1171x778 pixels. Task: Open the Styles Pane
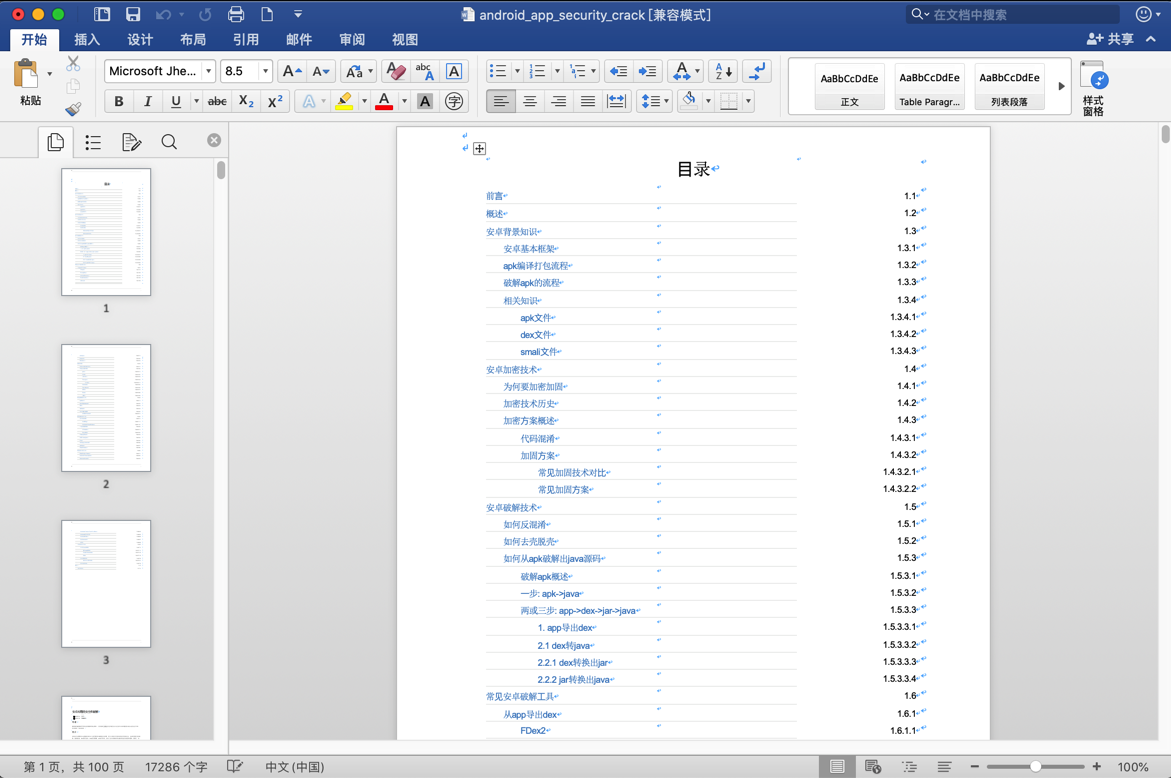click(1093, 88)
